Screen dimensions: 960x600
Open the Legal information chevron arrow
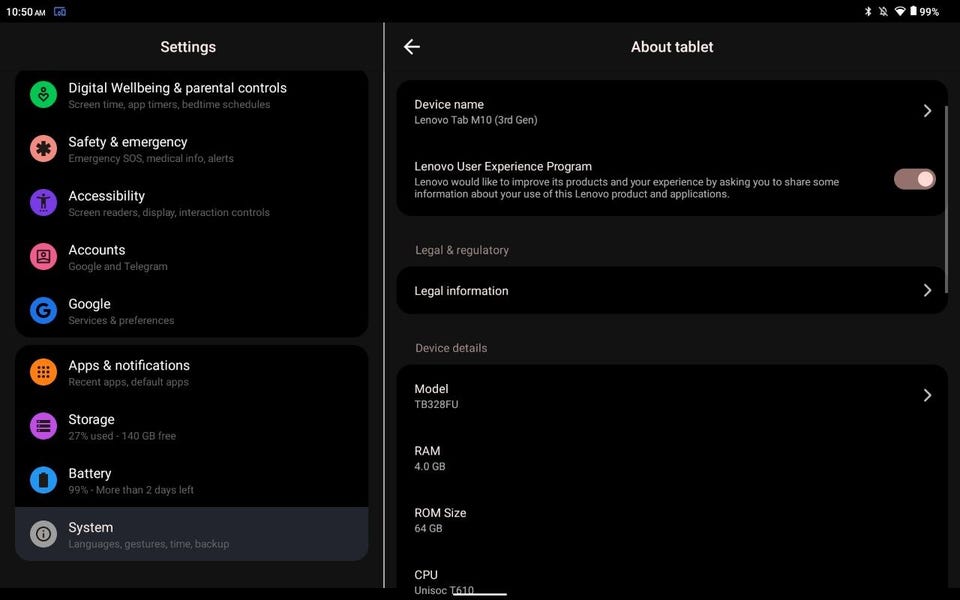pyautogui.click(x=927, y=290)
